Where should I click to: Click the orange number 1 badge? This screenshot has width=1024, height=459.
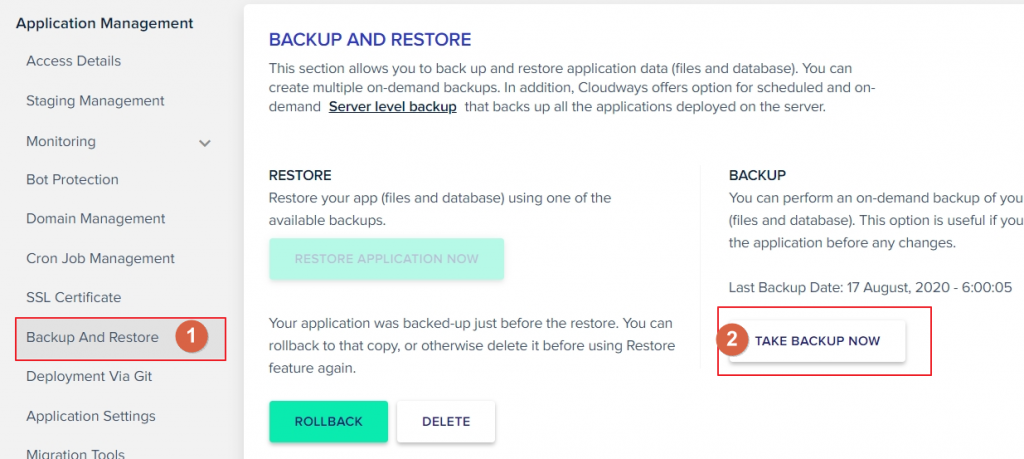191,336
